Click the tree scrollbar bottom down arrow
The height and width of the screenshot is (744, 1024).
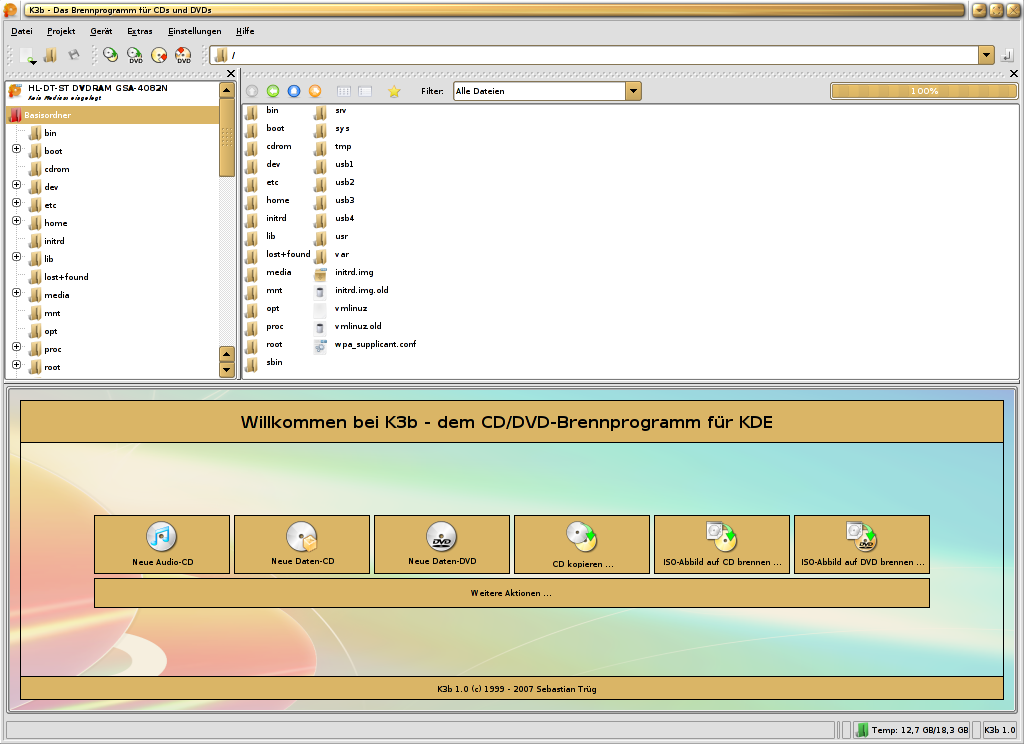click(x=227, y=370)
